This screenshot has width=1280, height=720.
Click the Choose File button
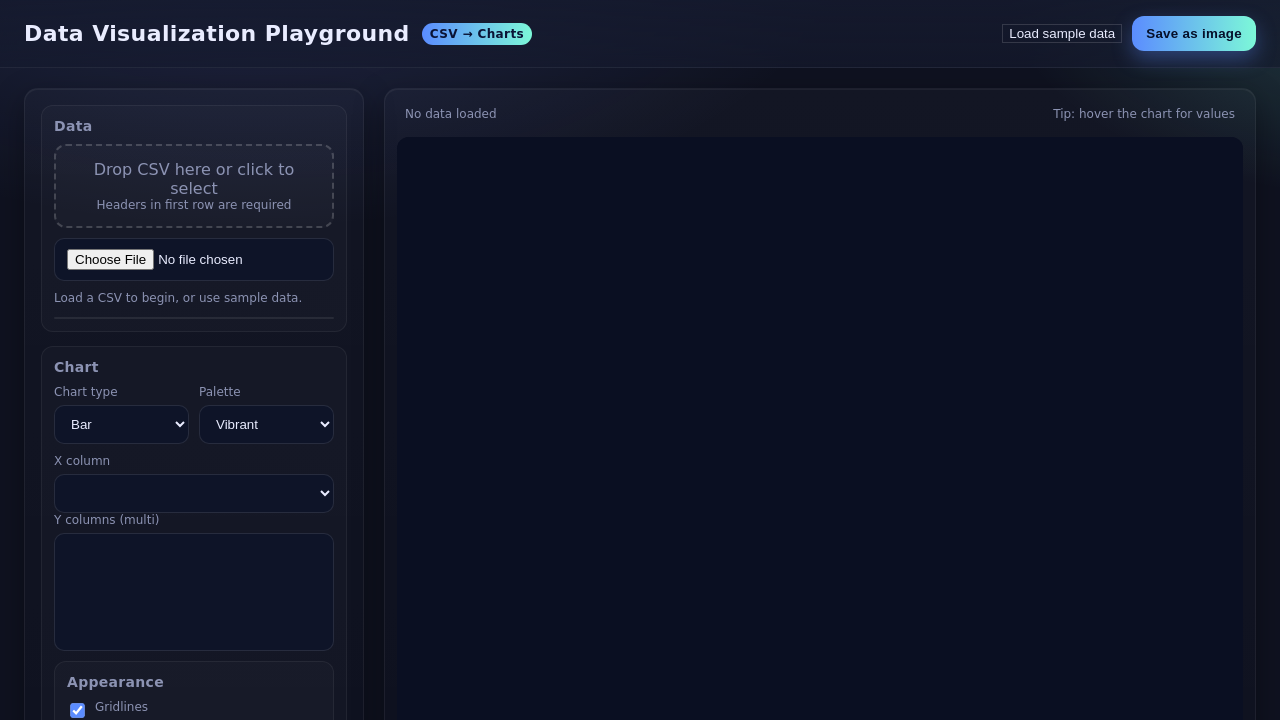[x=110, y=260]
